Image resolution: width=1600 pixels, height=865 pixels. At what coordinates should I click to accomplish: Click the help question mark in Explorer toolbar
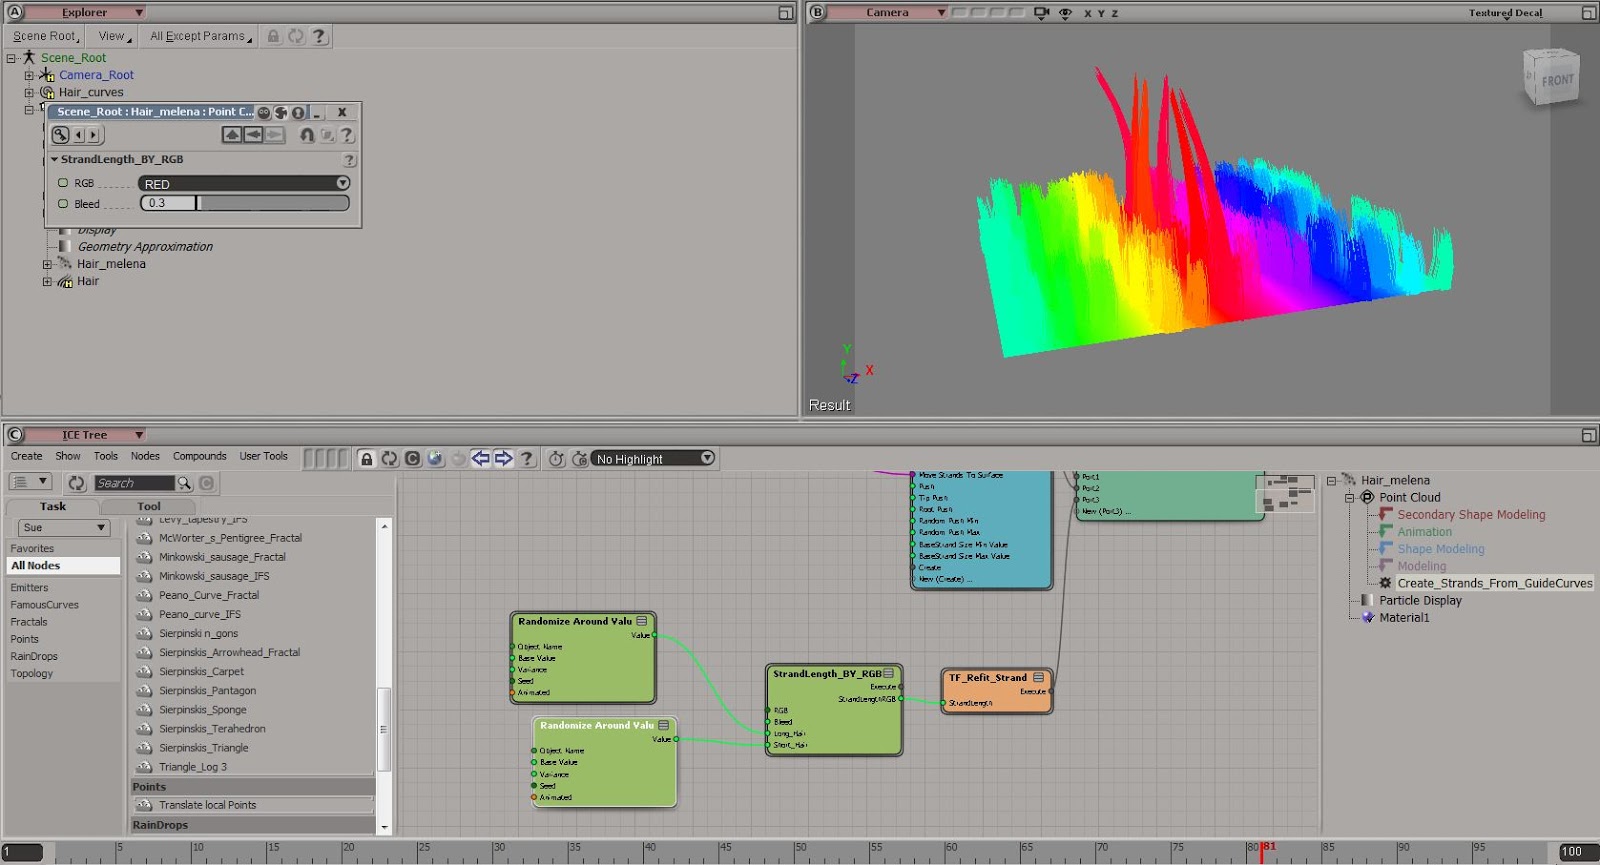click(x=319, y=36)
